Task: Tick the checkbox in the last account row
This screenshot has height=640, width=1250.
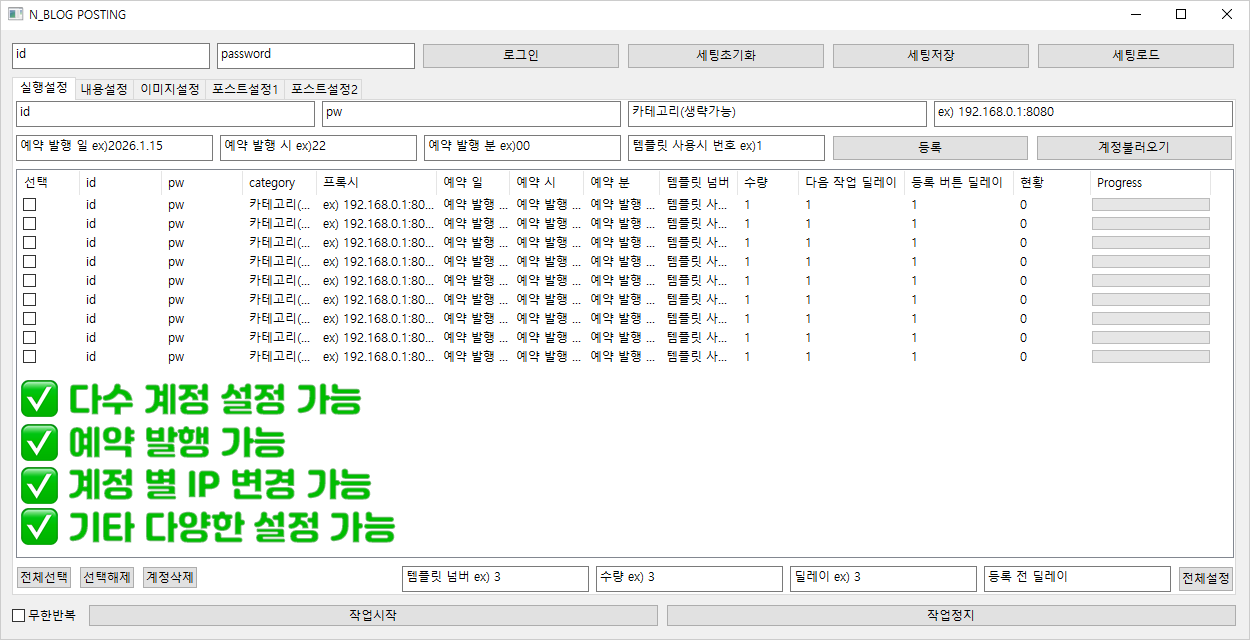Action: click(30, 356)
